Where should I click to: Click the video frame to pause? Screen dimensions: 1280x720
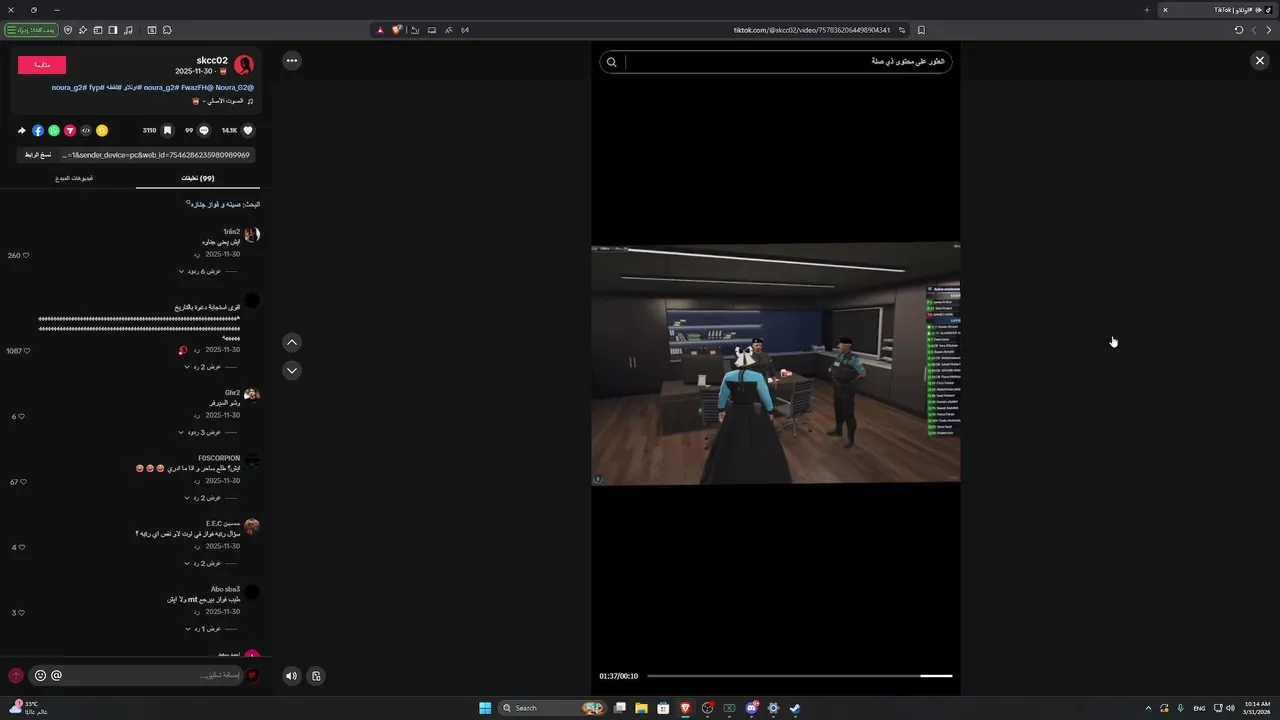(x=775, y=363)
